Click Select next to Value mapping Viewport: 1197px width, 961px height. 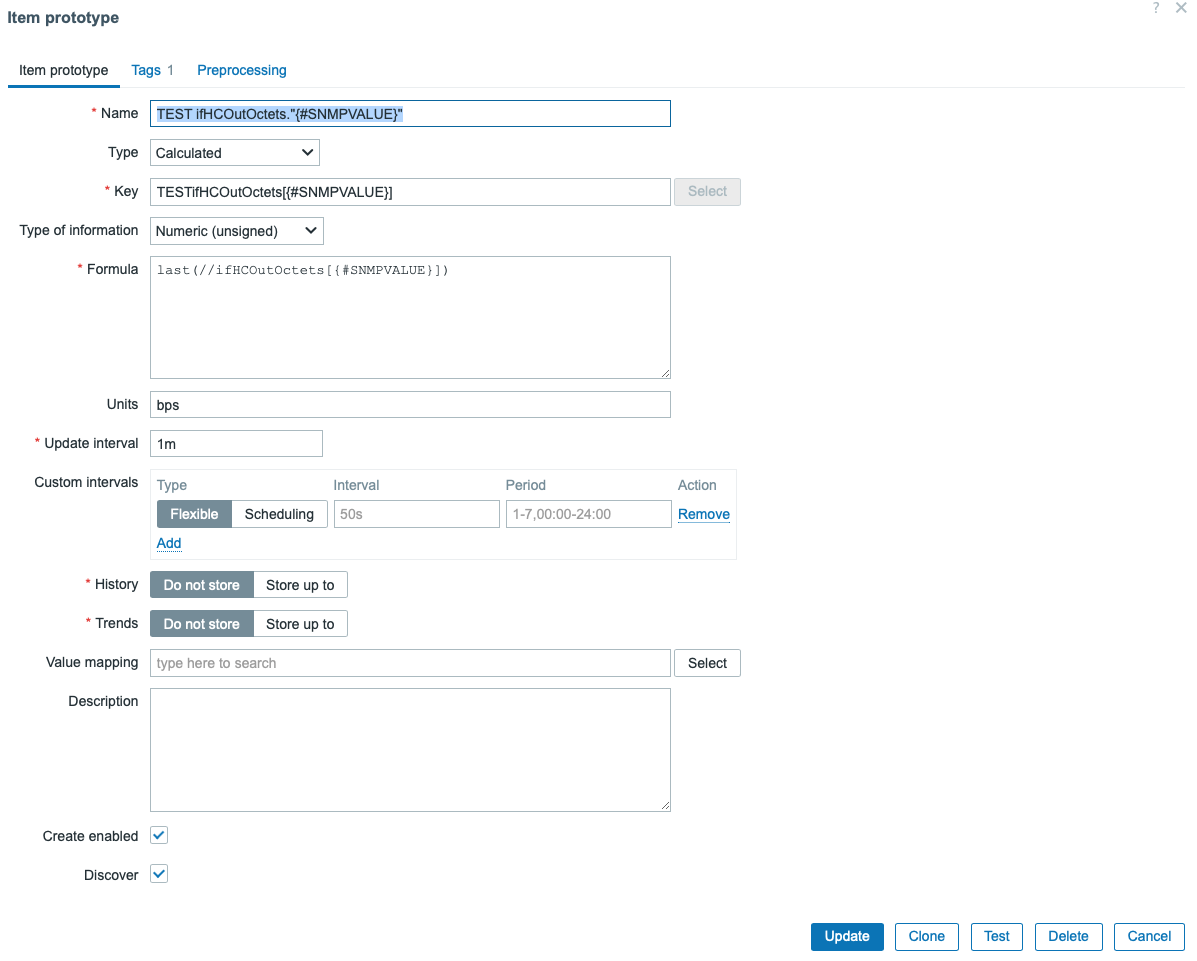(707, 663)
